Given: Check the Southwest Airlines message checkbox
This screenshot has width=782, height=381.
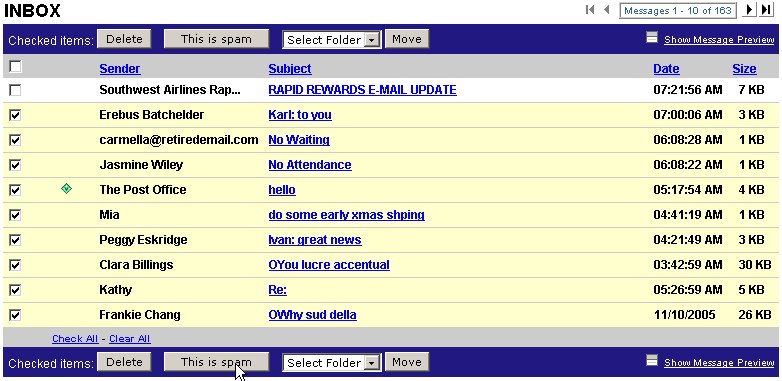Looking at the screenshot, I should pos(15,90).
